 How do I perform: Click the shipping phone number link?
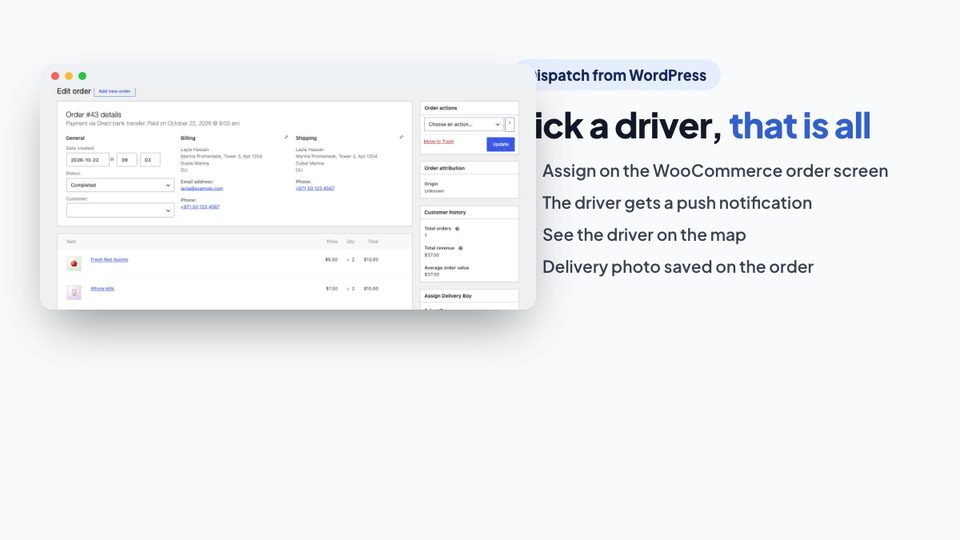coord(315,189)
